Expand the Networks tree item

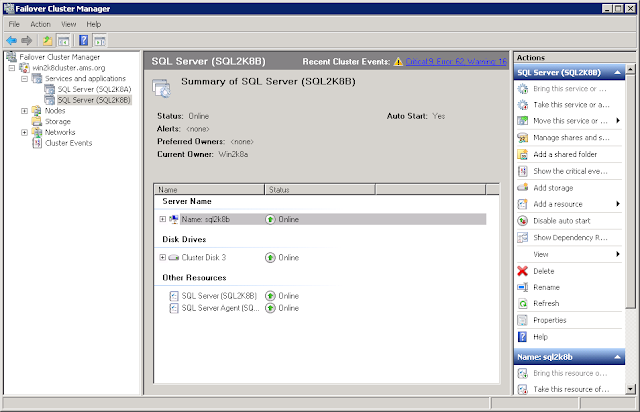pyautogui.click(x=24, y=132)
